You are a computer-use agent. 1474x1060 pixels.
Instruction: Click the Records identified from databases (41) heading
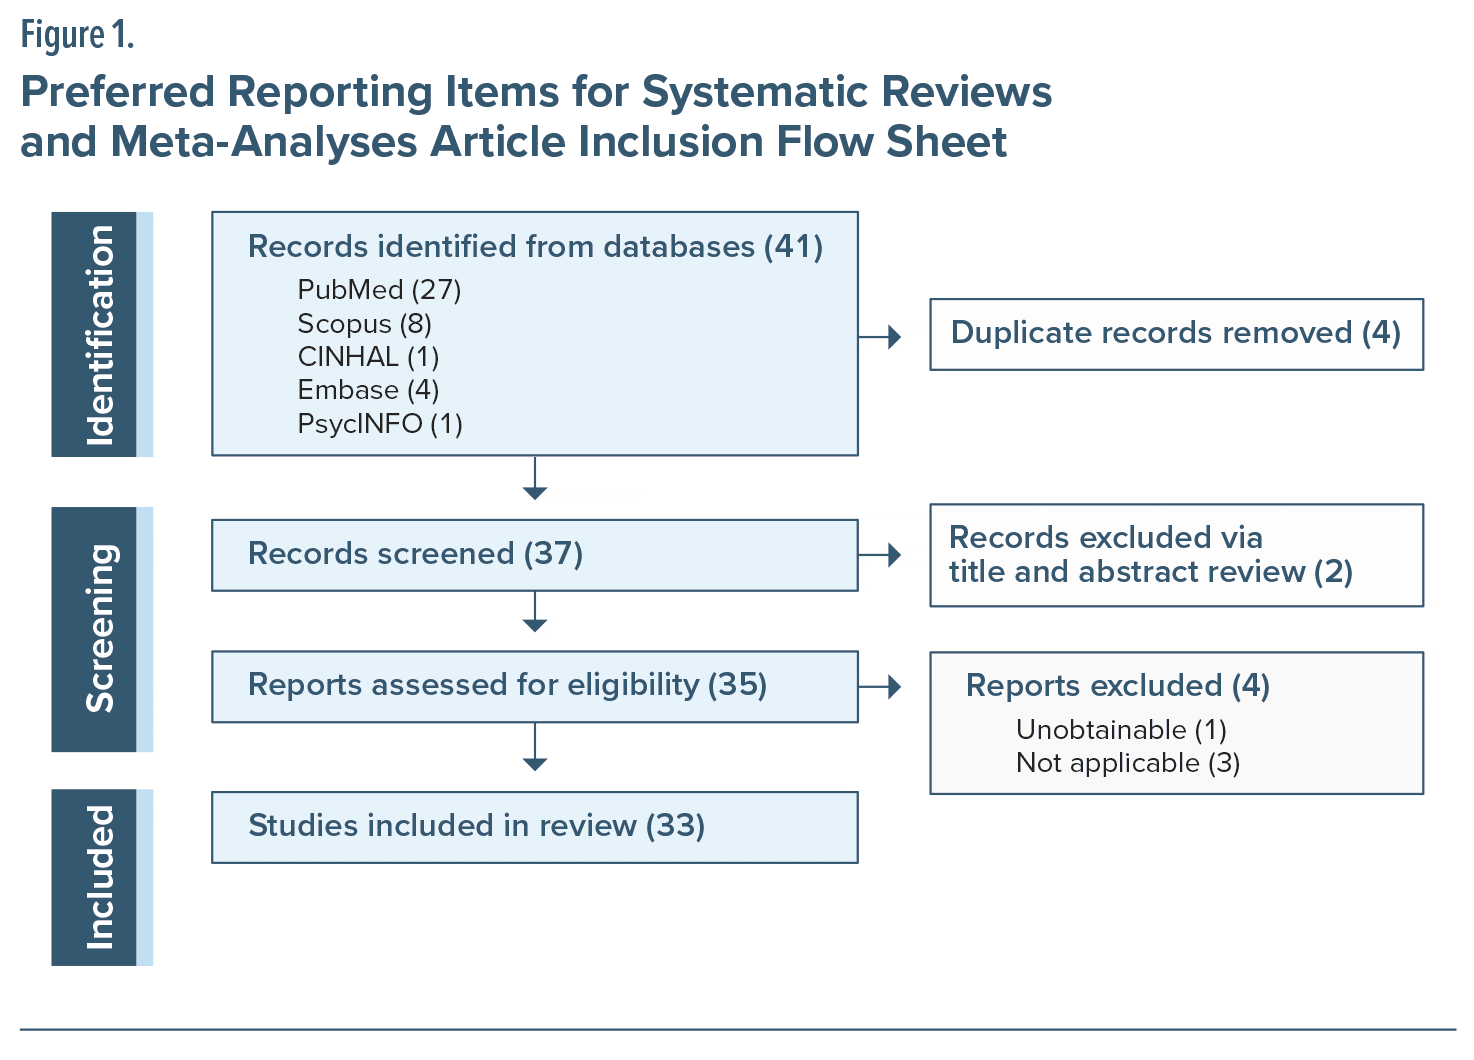tap(535, 247)
